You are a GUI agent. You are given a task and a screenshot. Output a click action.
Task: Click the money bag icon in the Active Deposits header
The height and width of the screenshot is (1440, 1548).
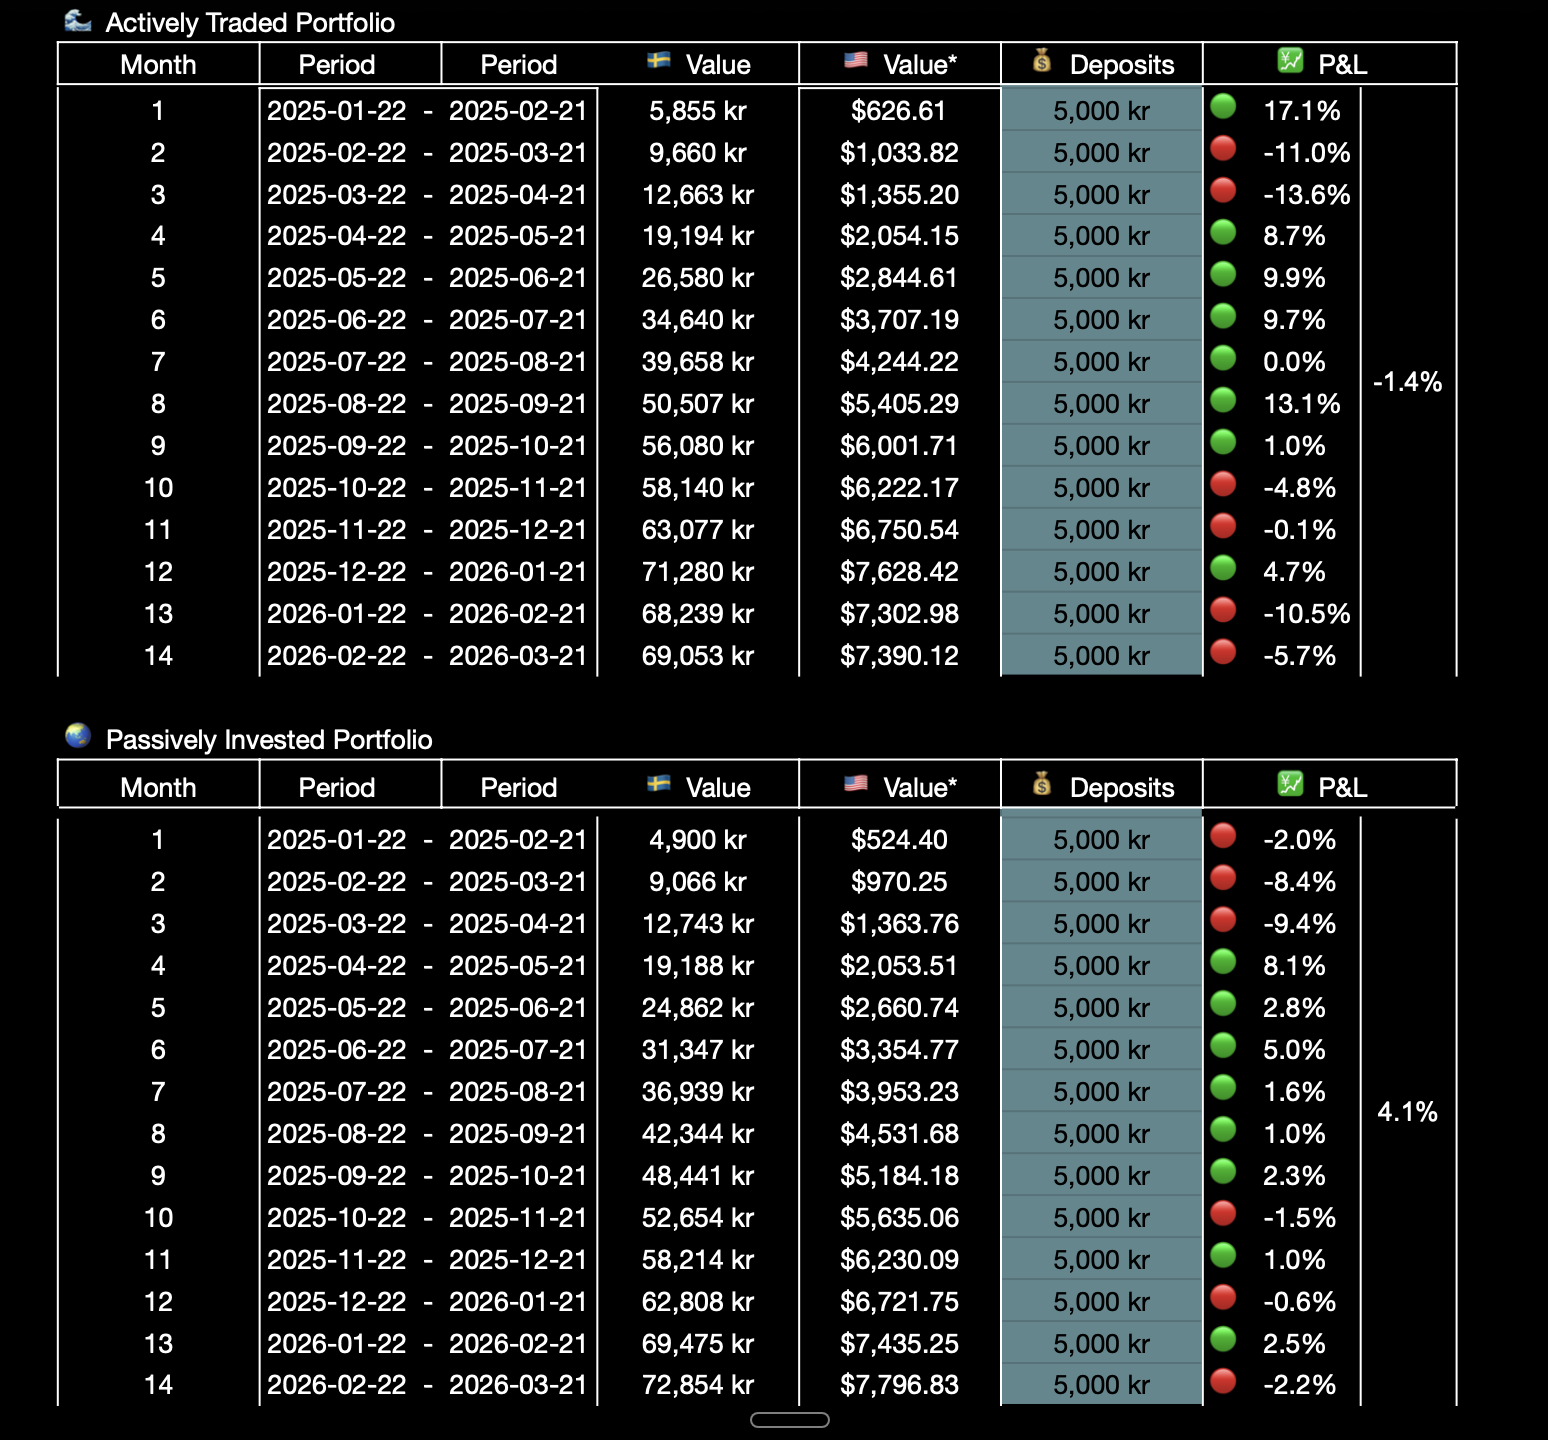pyautogui.click(x=1042, y=62)
